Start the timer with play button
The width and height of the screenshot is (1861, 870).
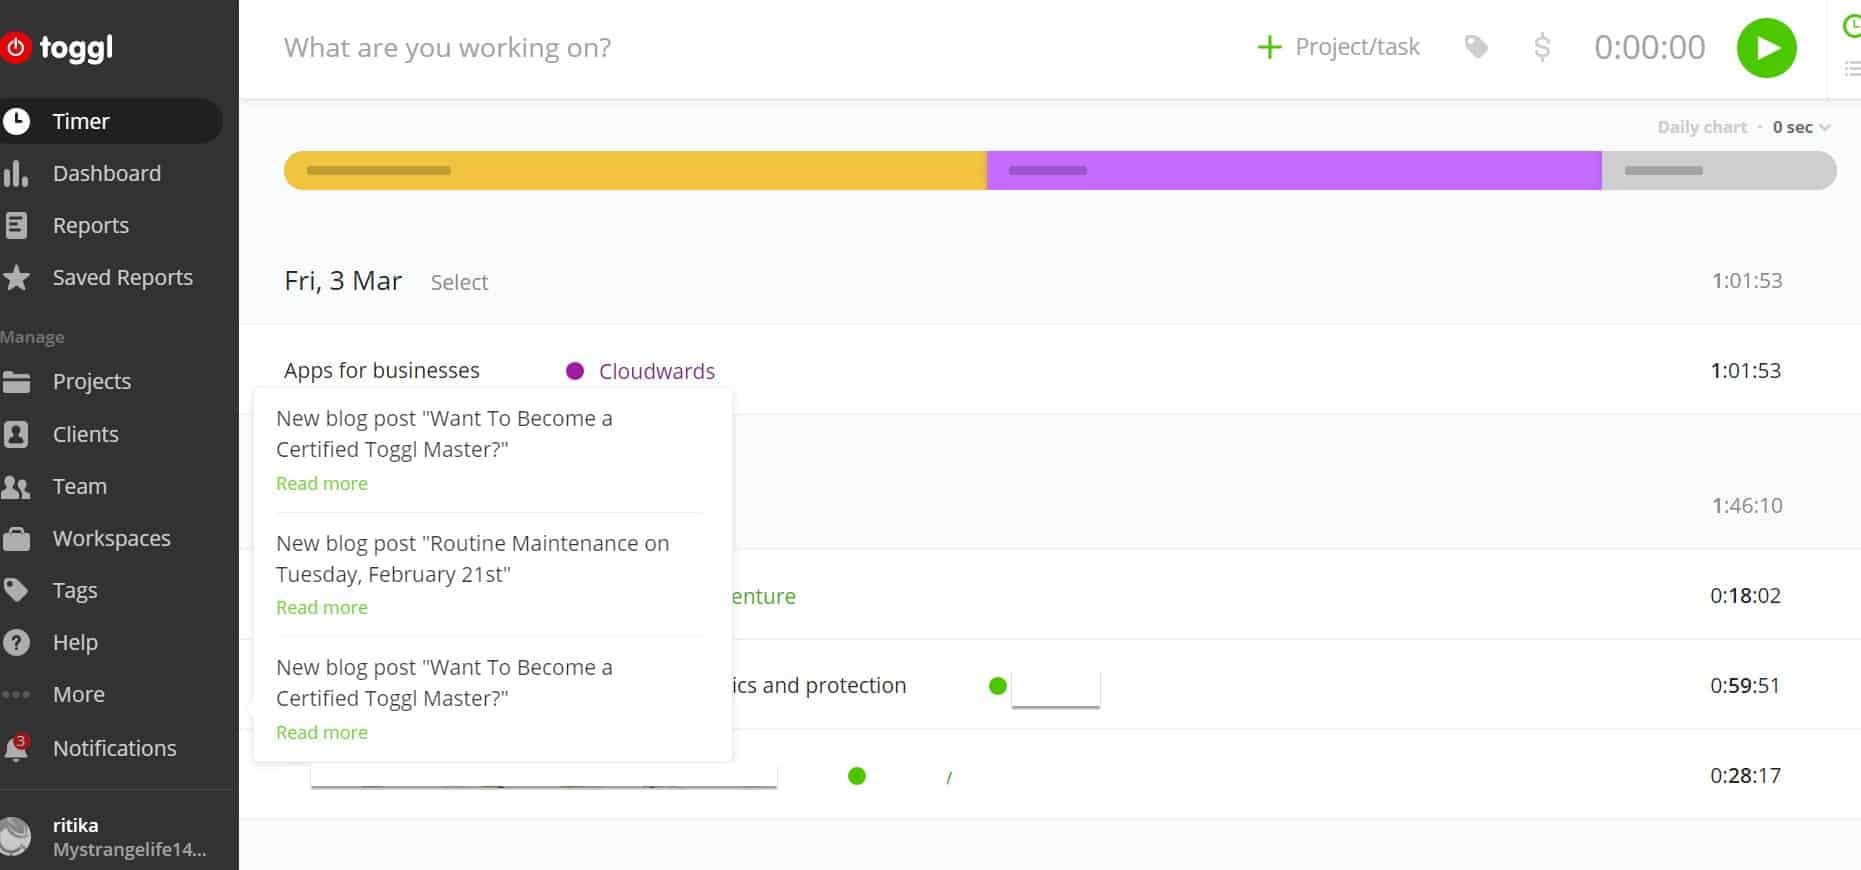click(1767, 48)
